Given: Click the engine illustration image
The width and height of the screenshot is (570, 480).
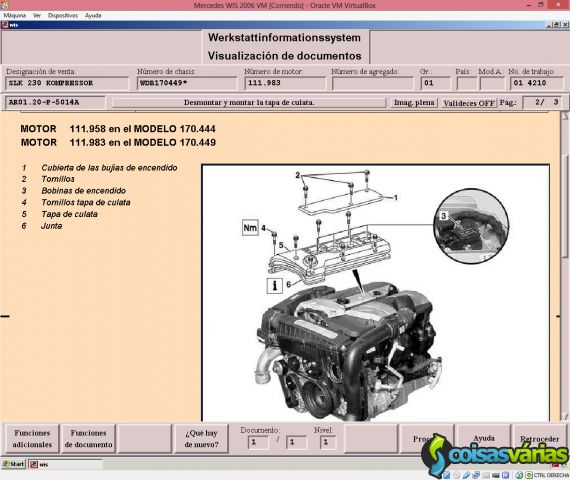Looking at the screenshot, I should coord(349,351).
